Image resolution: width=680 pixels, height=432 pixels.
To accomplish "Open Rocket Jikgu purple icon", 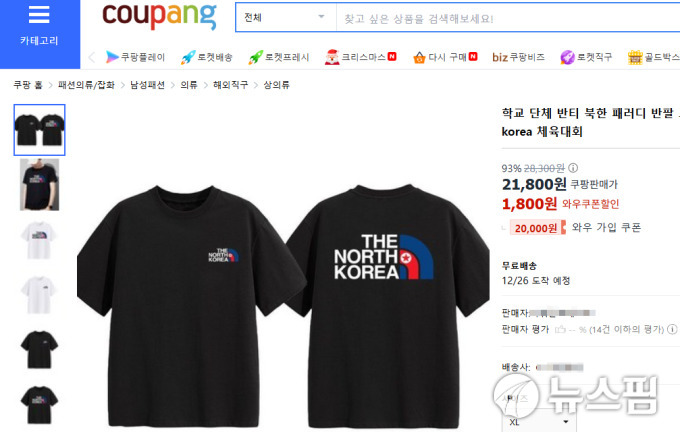I will pos(567,57).
